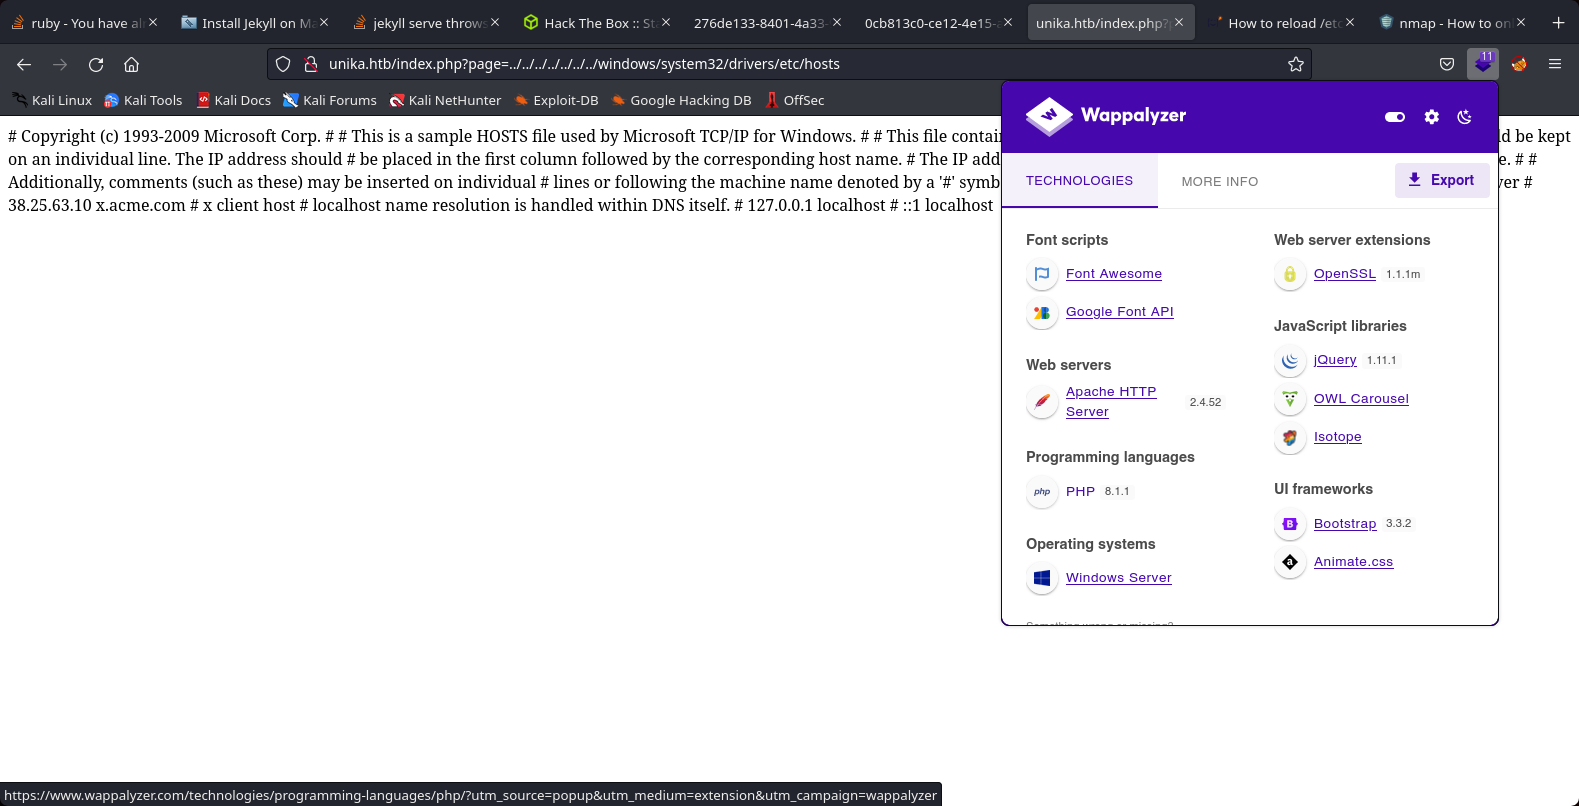The image size is (1579, 806).
Task: Open the Windows Server link
Action: coord(1119,578)
